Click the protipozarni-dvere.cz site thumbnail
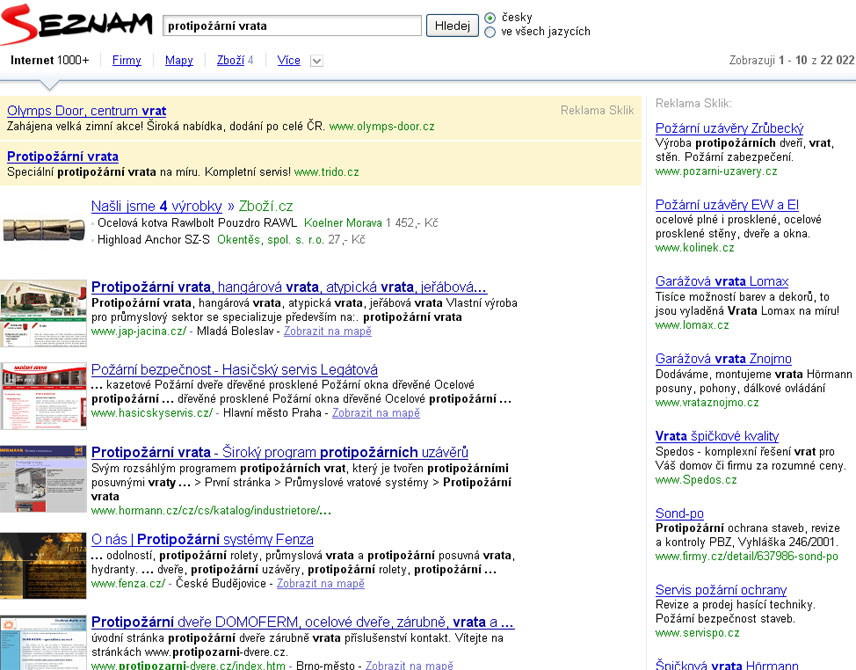 [x=44, y=643]
